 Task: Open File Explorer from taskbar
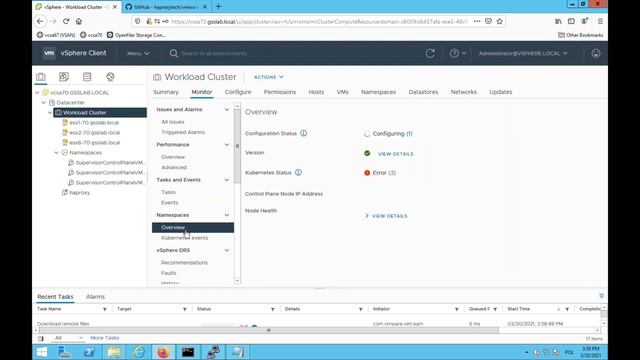pyautogui.click(x=114, y=352)
